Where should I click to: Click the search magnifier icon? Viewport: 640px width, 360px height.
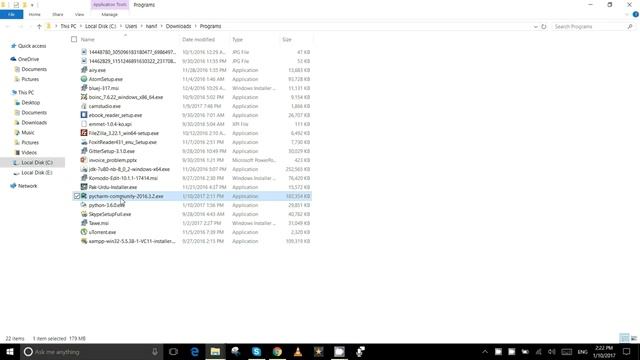[x=630, y=27]
